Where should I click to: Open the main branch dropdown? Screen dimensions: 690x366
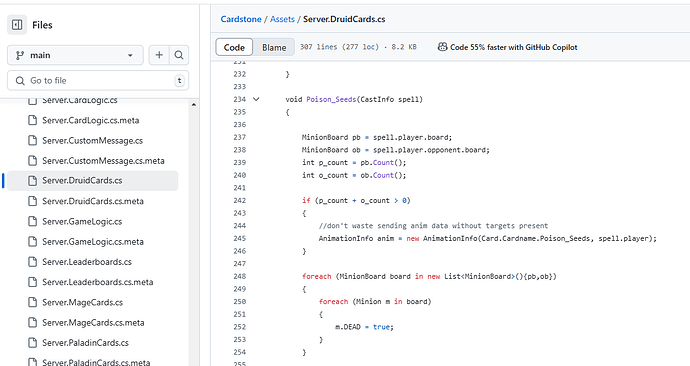click(75, 55)
